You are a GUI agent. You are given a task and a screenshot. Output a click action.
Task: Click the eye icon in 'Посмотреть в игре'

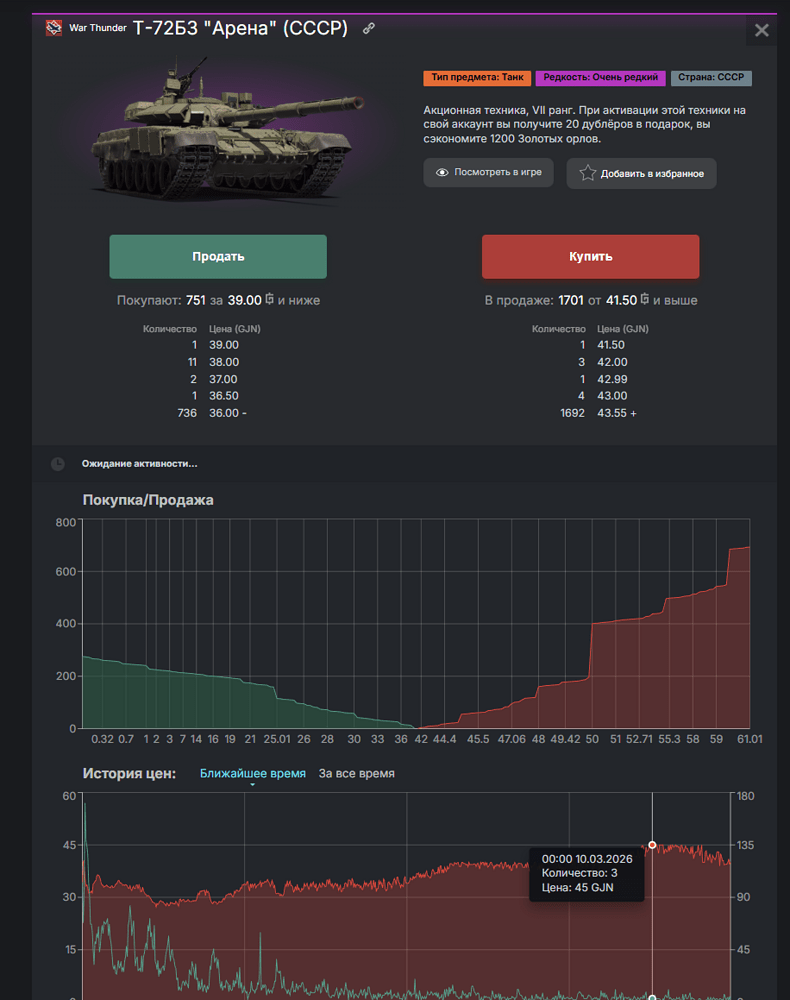(441, 173)
